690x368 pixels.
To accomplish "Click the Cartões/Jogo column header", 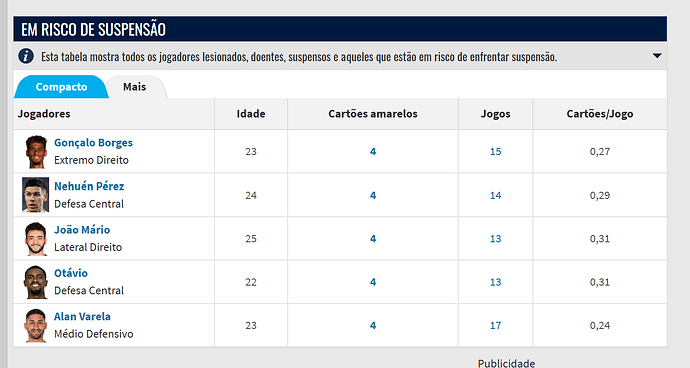I will pos(600,114).
